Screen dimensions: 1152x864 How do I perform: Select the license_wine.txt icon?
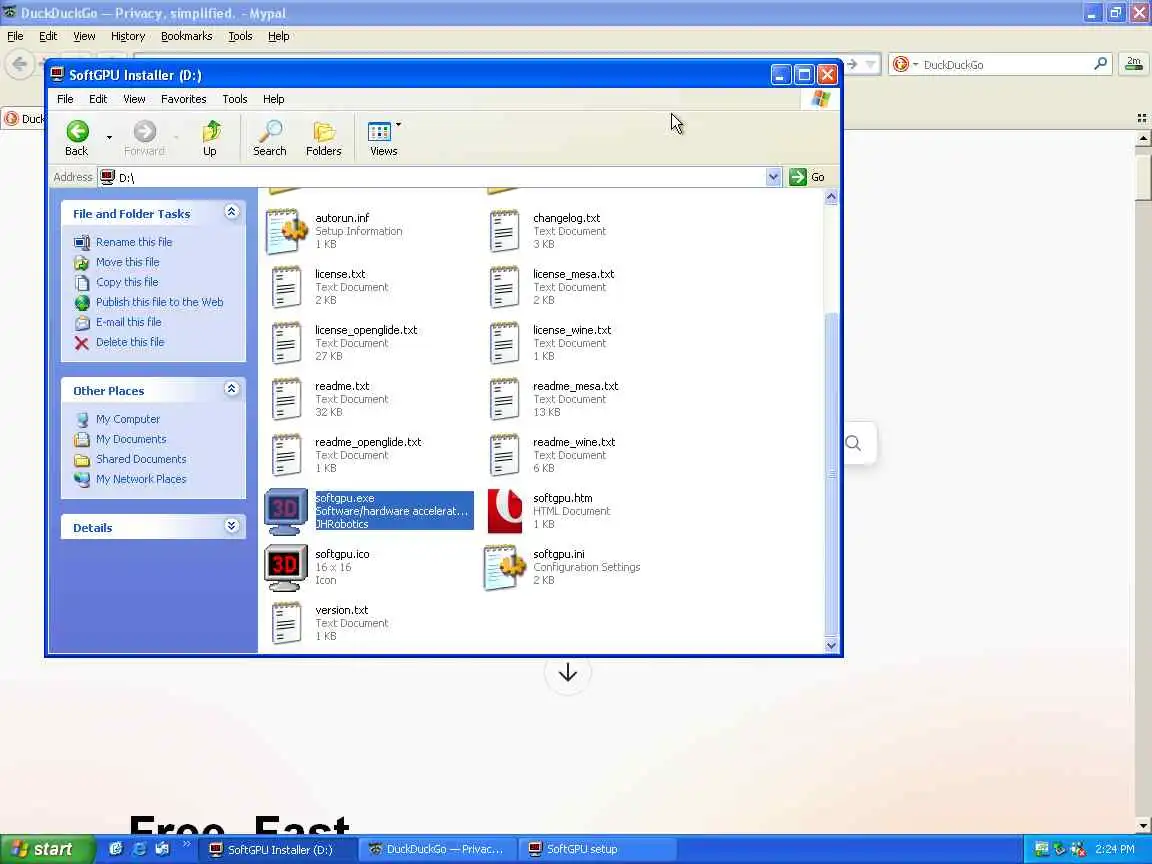pyautogui.click(x=504, y=342)
